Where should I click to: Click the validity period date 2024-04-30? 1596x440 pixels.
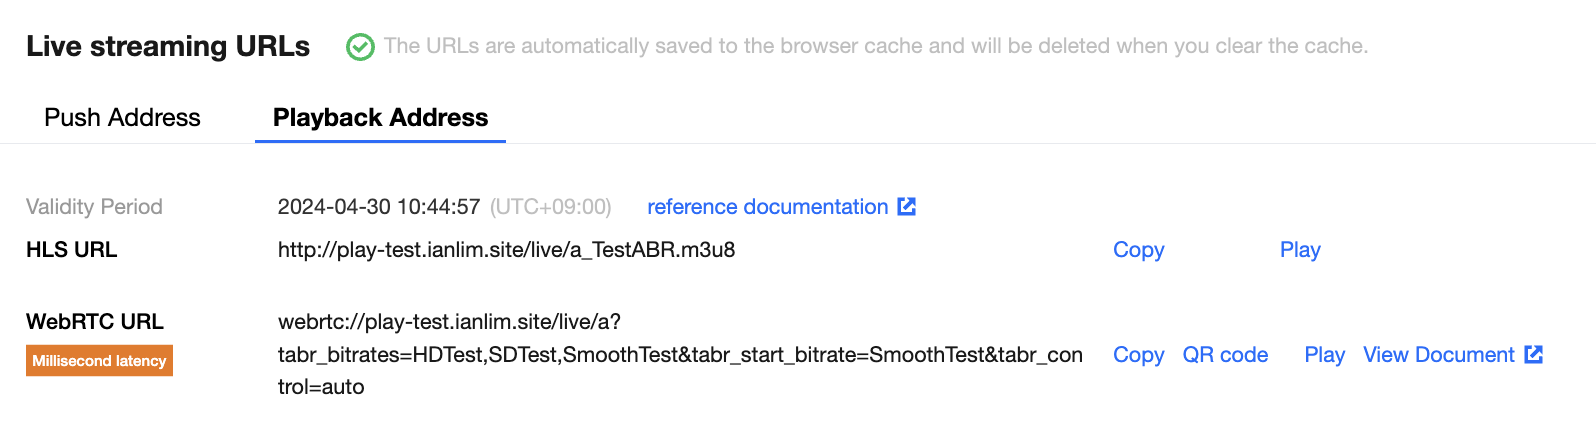334,207
